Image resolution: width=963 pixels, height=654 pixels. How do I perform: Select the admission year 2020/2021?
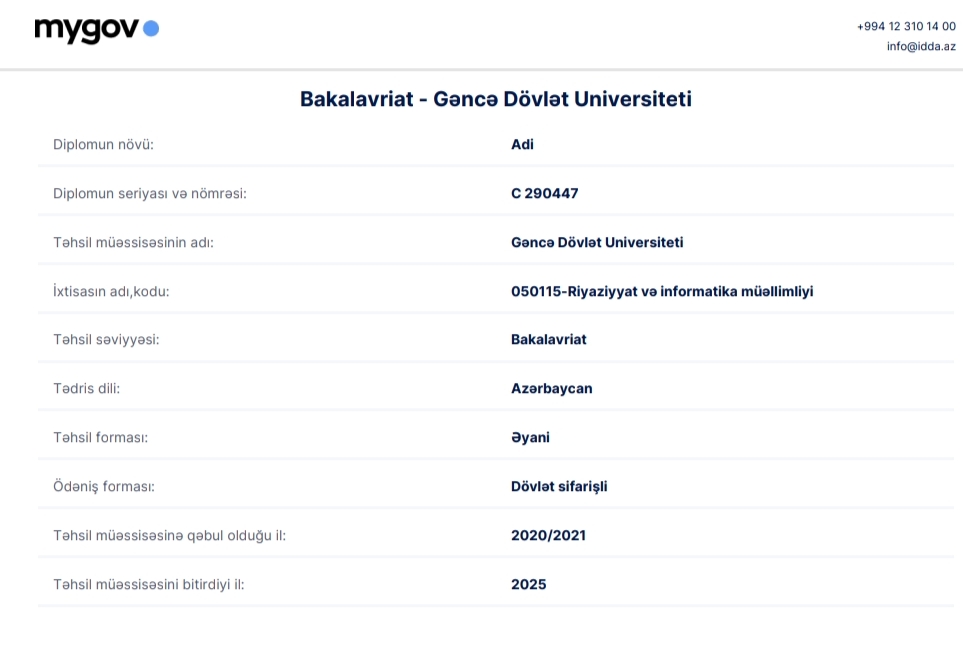(548, 535)
